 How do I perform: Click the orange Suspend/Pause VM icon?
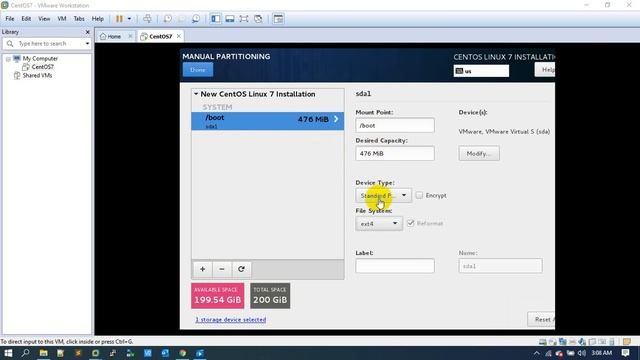coord(119,19)
